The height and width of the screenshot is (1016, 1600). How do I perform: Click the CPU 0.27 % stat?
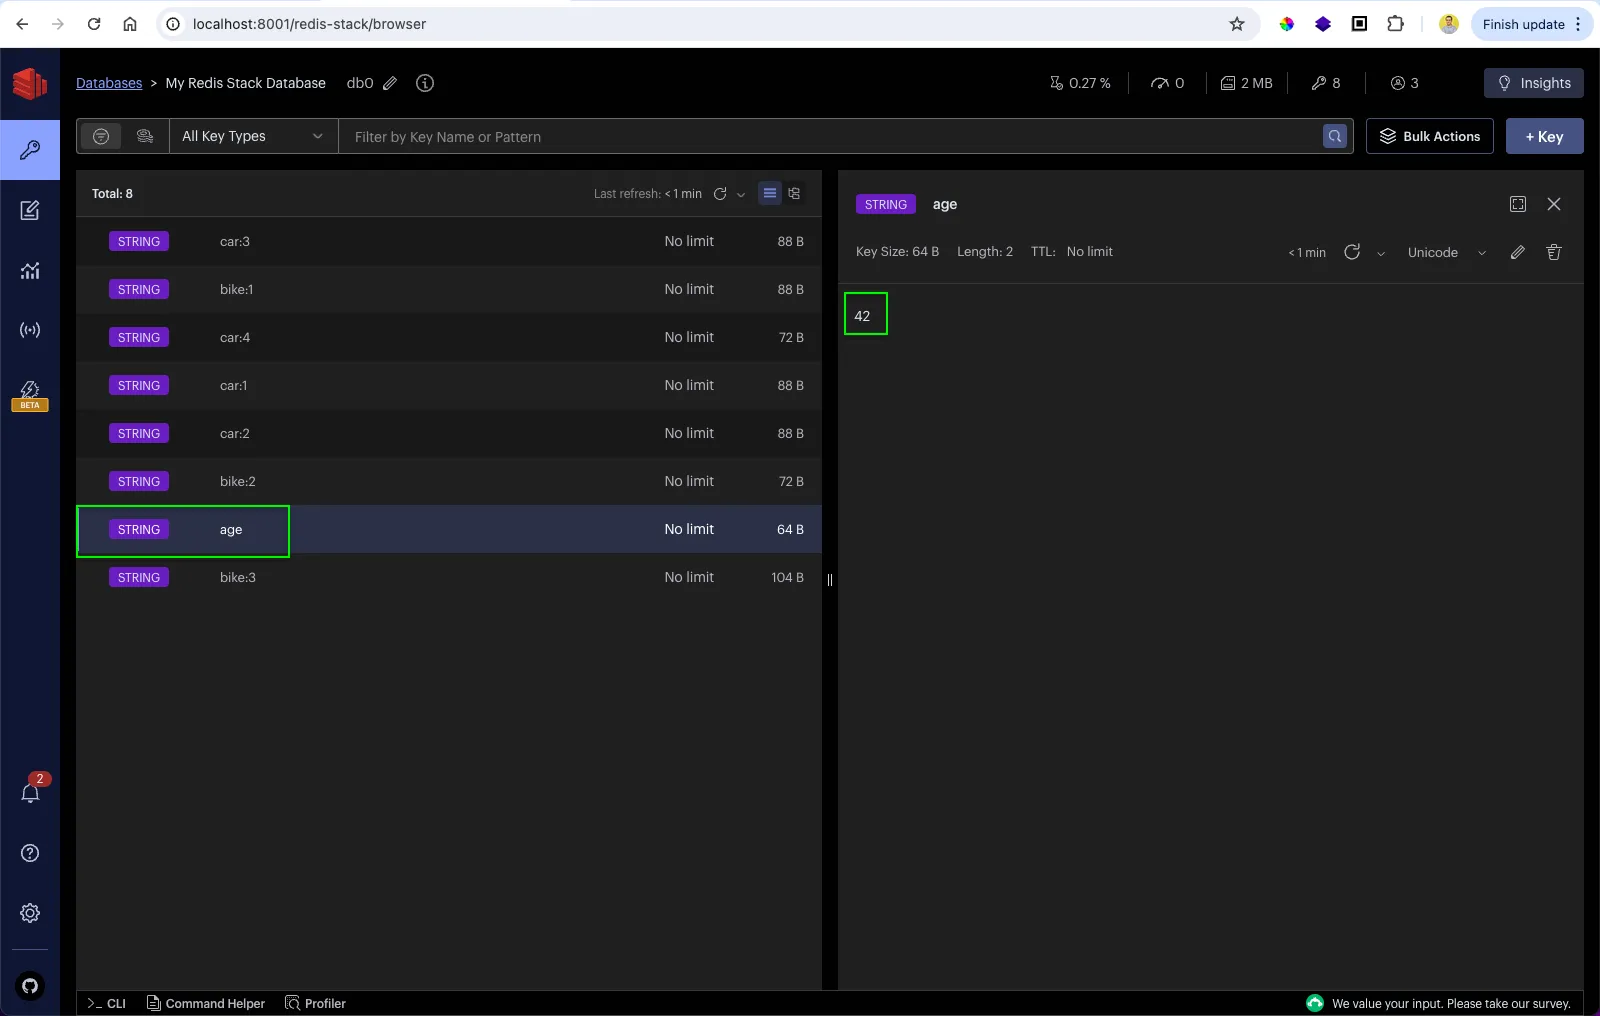click(x=1080, y=83)
